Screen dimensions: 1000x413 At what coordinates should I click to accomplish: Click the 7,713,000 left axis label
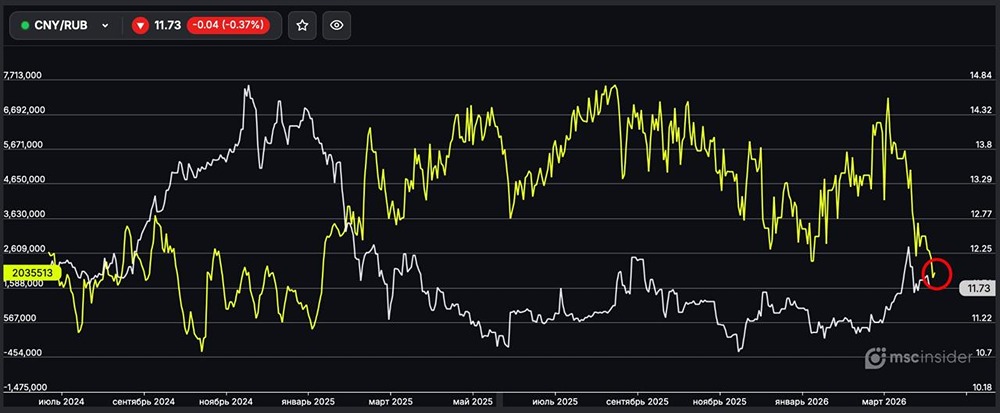point(23,75)
